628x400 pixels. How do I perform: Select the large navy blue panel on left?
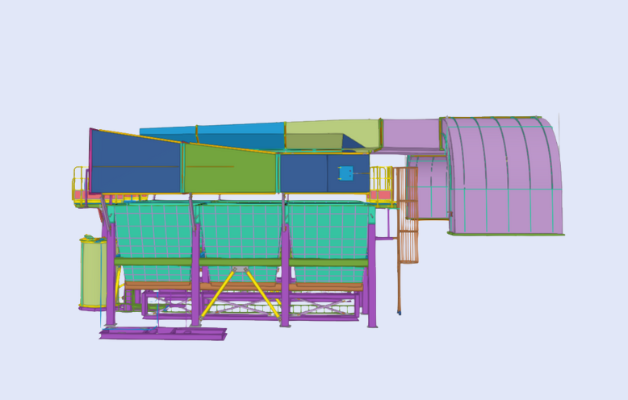(x=135, y=165)
